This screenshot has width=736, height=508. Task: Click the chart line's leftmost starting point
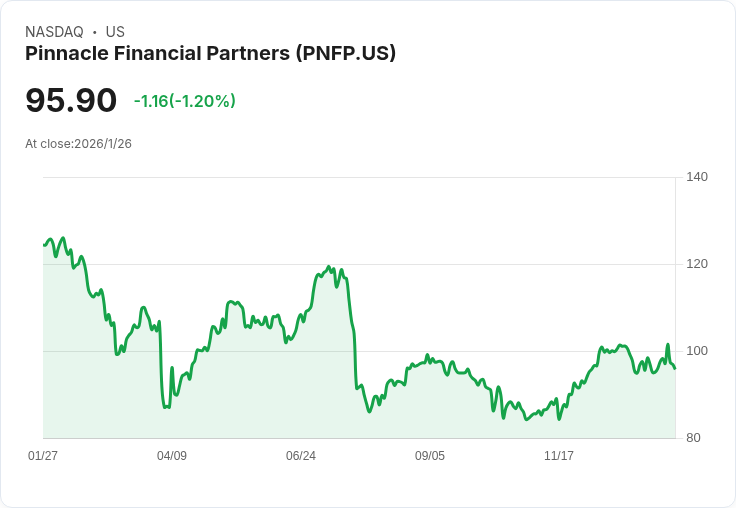[44, 244]
